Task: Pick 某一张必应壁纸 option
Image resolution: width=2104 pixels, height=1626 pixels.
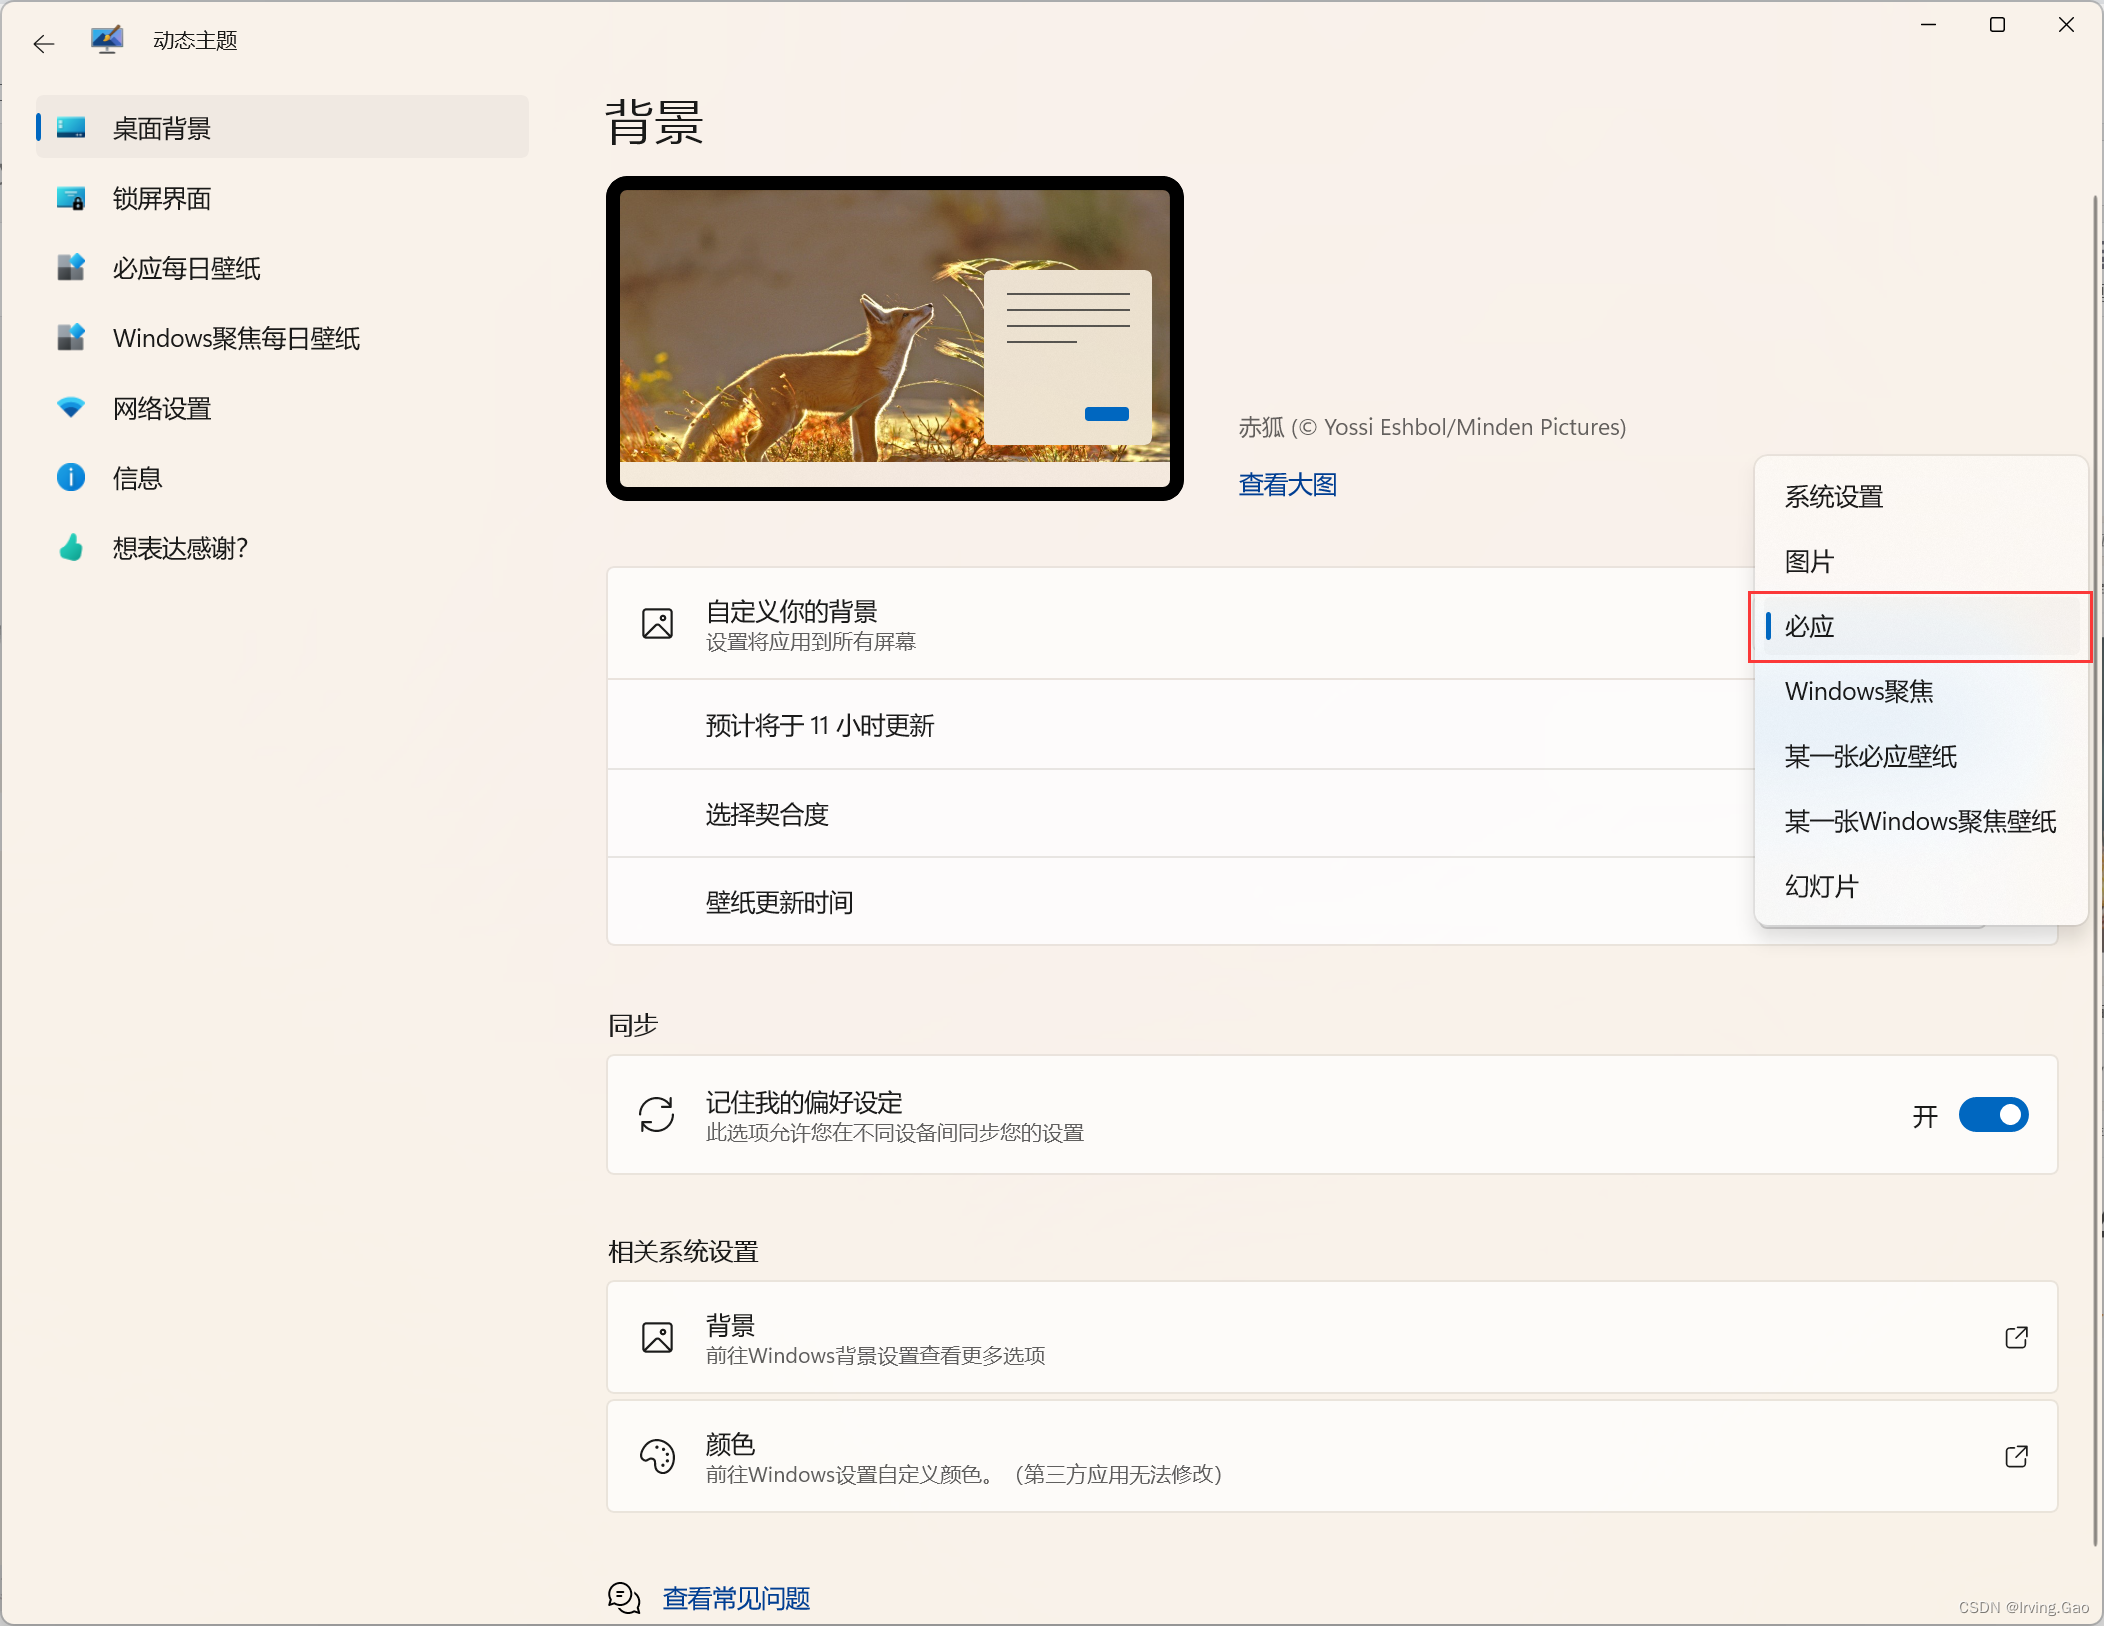Action: (x=1870, y=757)
